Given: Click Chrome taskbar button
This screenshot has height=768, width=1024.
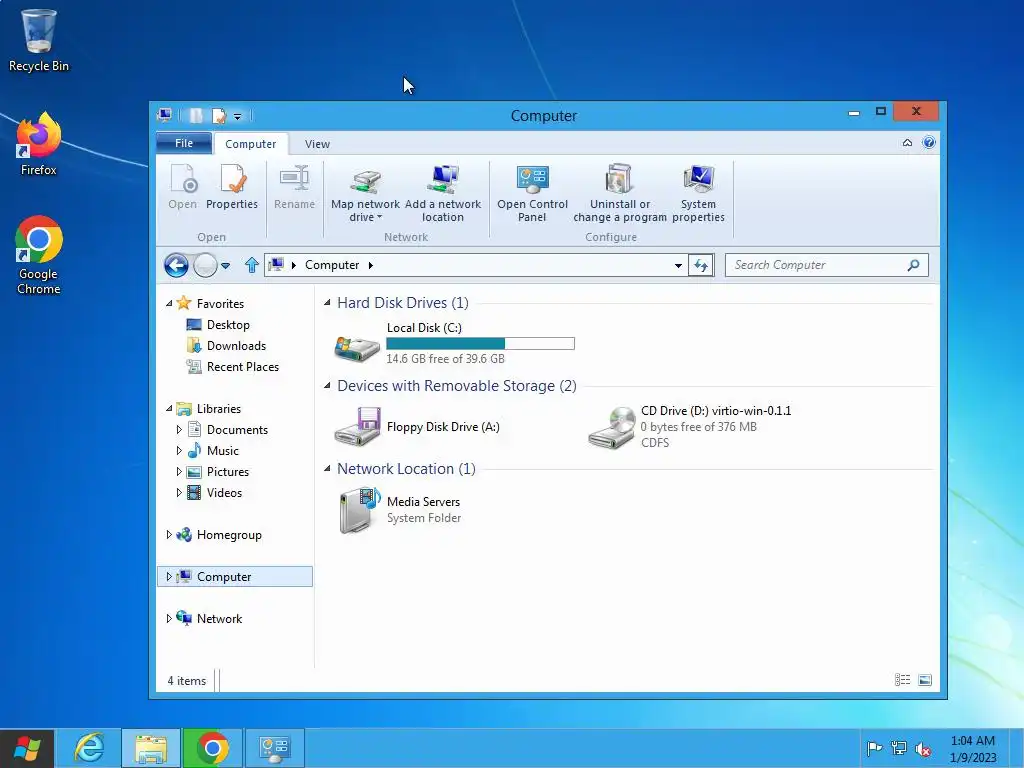Looking at the screenshot, I should [x=212, y=748].
